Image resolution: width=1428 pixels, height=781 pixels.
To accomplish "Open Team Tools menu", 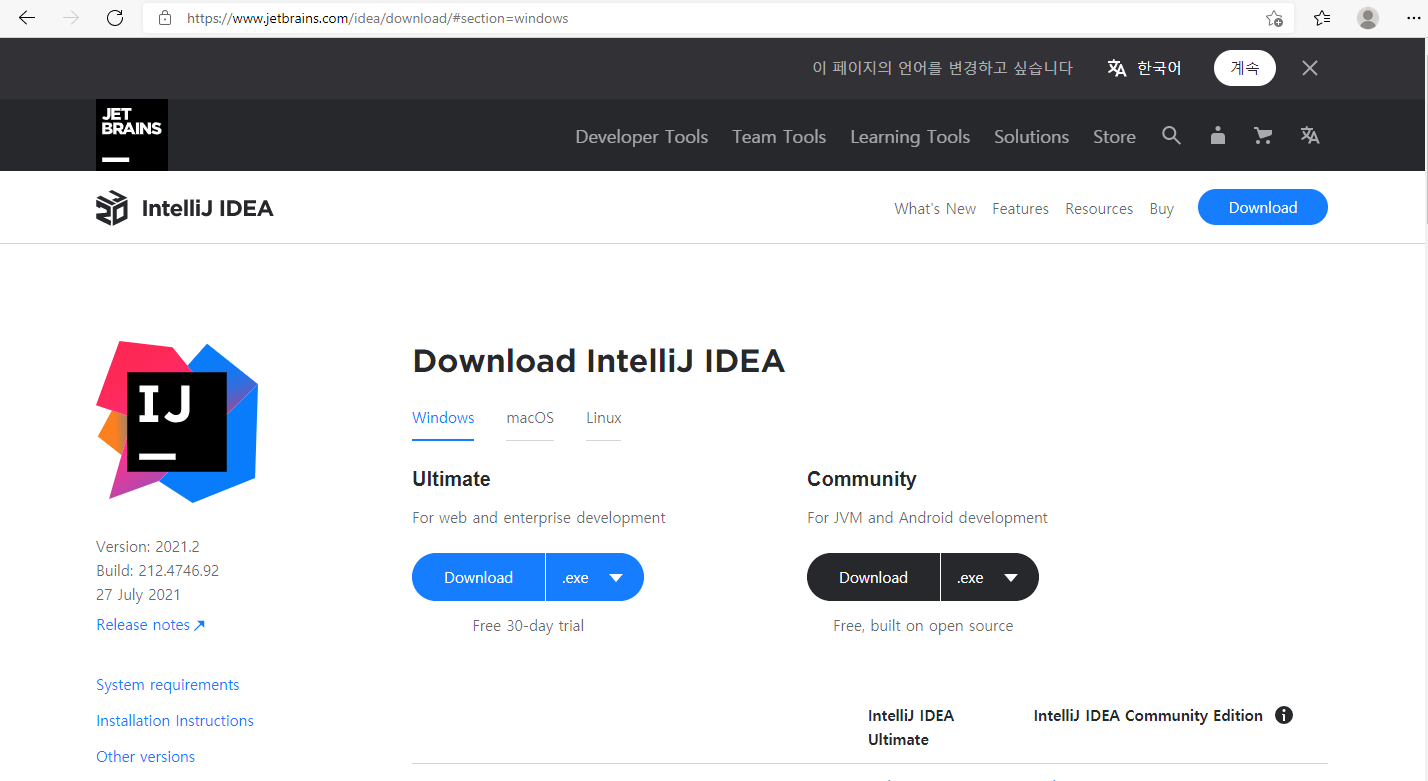I will [x=779, y=137].
